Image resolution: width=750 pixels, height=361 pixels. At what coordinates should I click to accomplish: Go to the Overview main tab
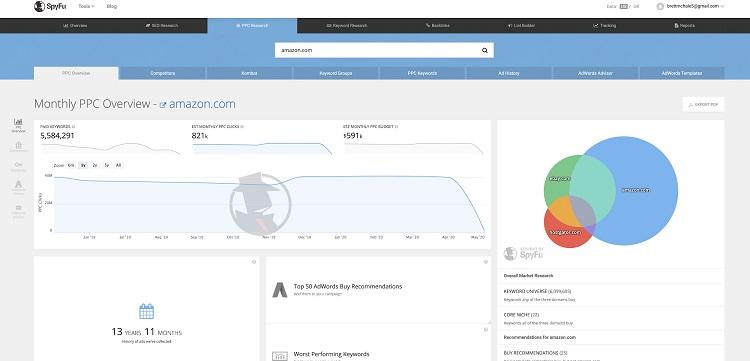click(x=75, y=25)
